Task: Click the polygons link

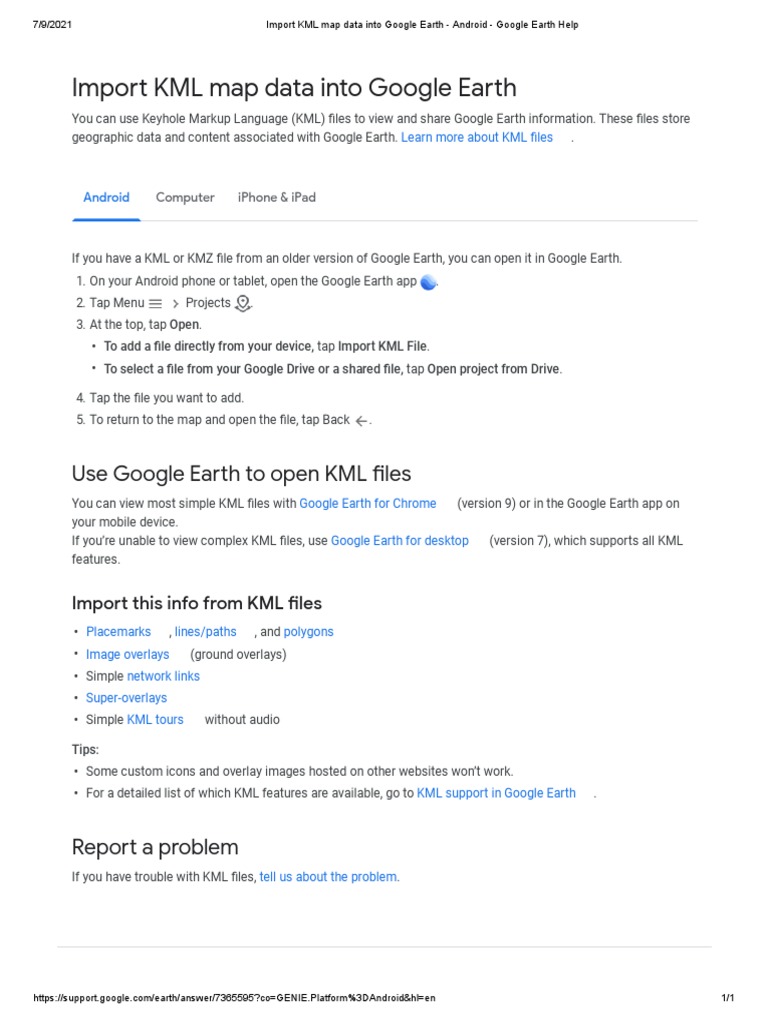Action: 309,631
